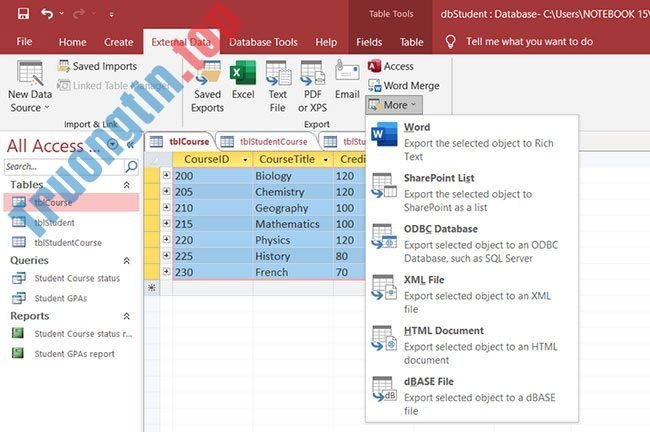Collapse the Queries group
Image resolution: width=650 pixels, height=432 pixels.
coord(126,260)
